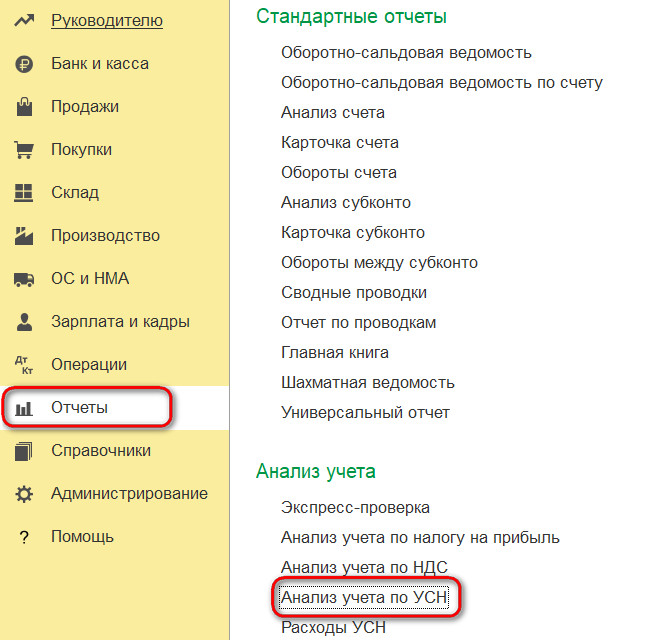Open the Обороты счета report
This screenshot has height=640, width=649.
[x=339, y=173]
